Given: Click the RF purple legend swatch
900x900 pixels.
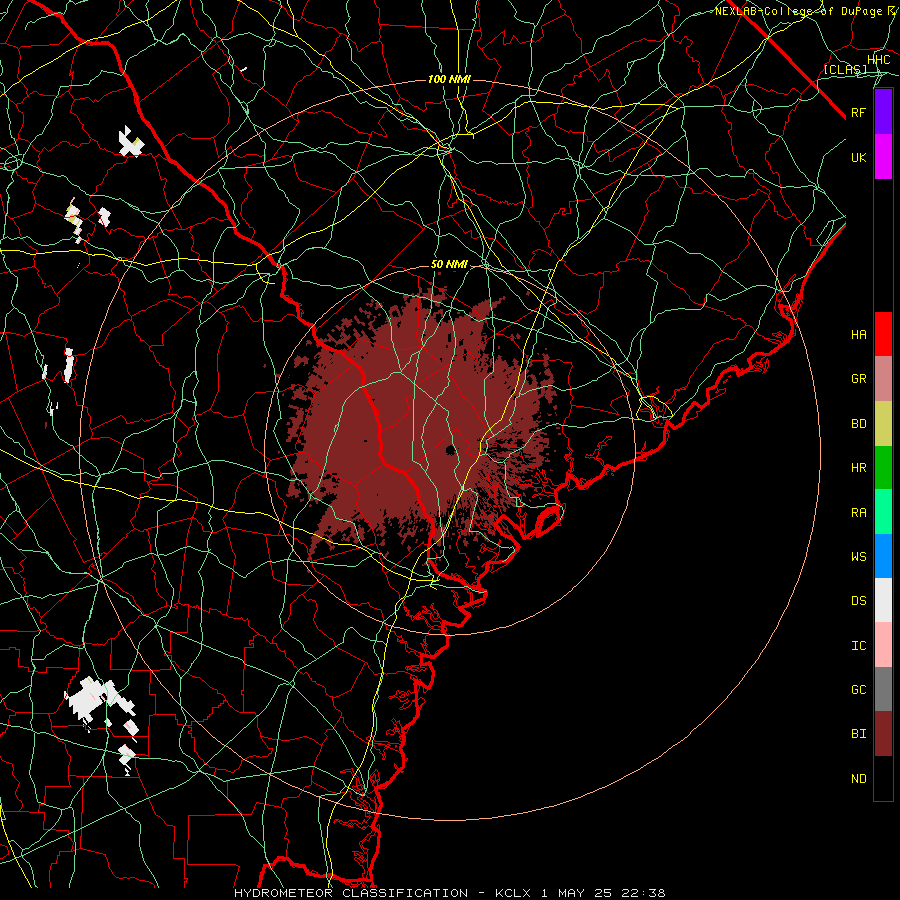Looking at the screenshot, I should click(x=883, y=112).
